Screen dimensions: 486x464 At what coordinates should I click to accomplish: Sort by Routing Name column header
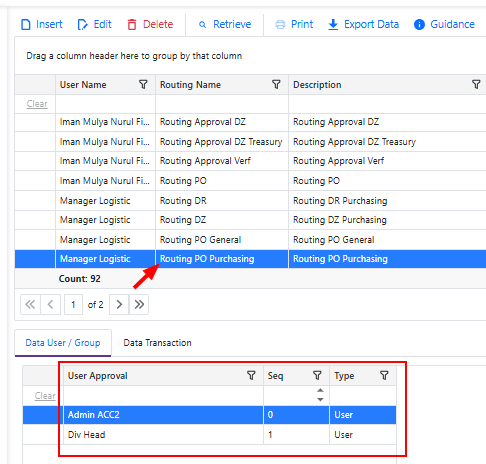(190, 85)
